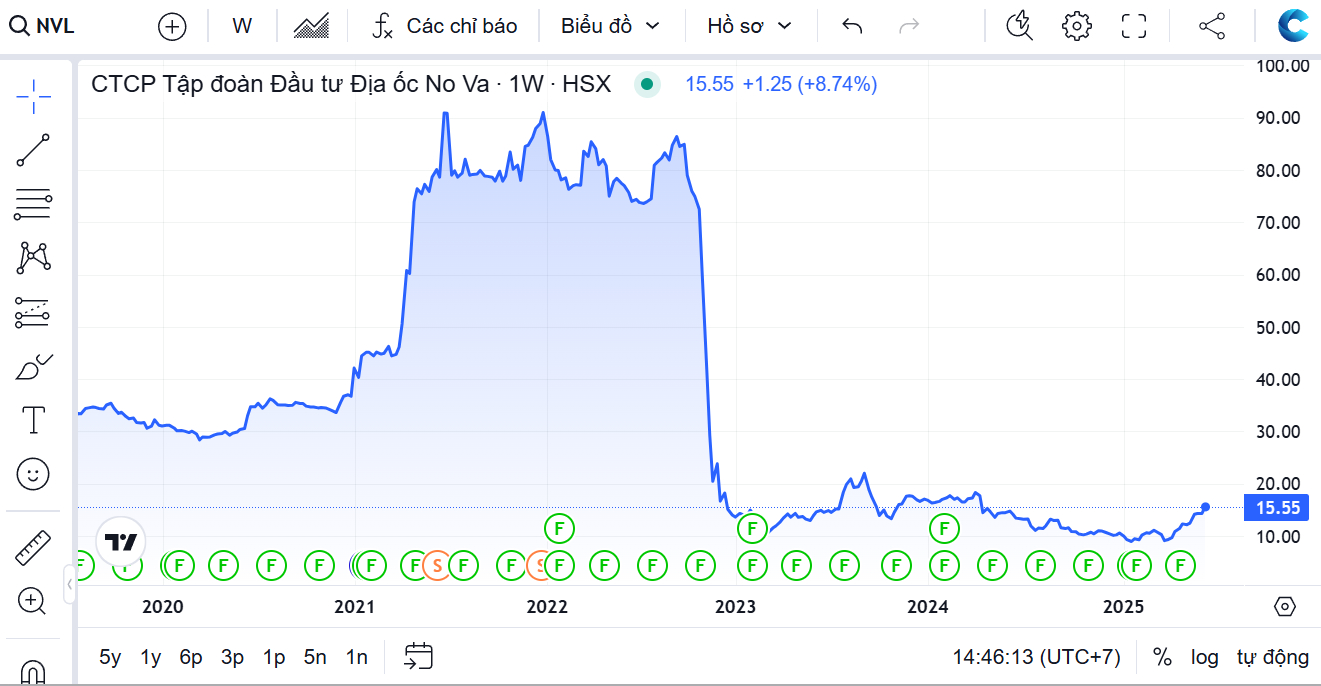This screenshot has height=686, width=1321.
Task: Click the 90.00 price axis label
Action: tap(1278, 118)
